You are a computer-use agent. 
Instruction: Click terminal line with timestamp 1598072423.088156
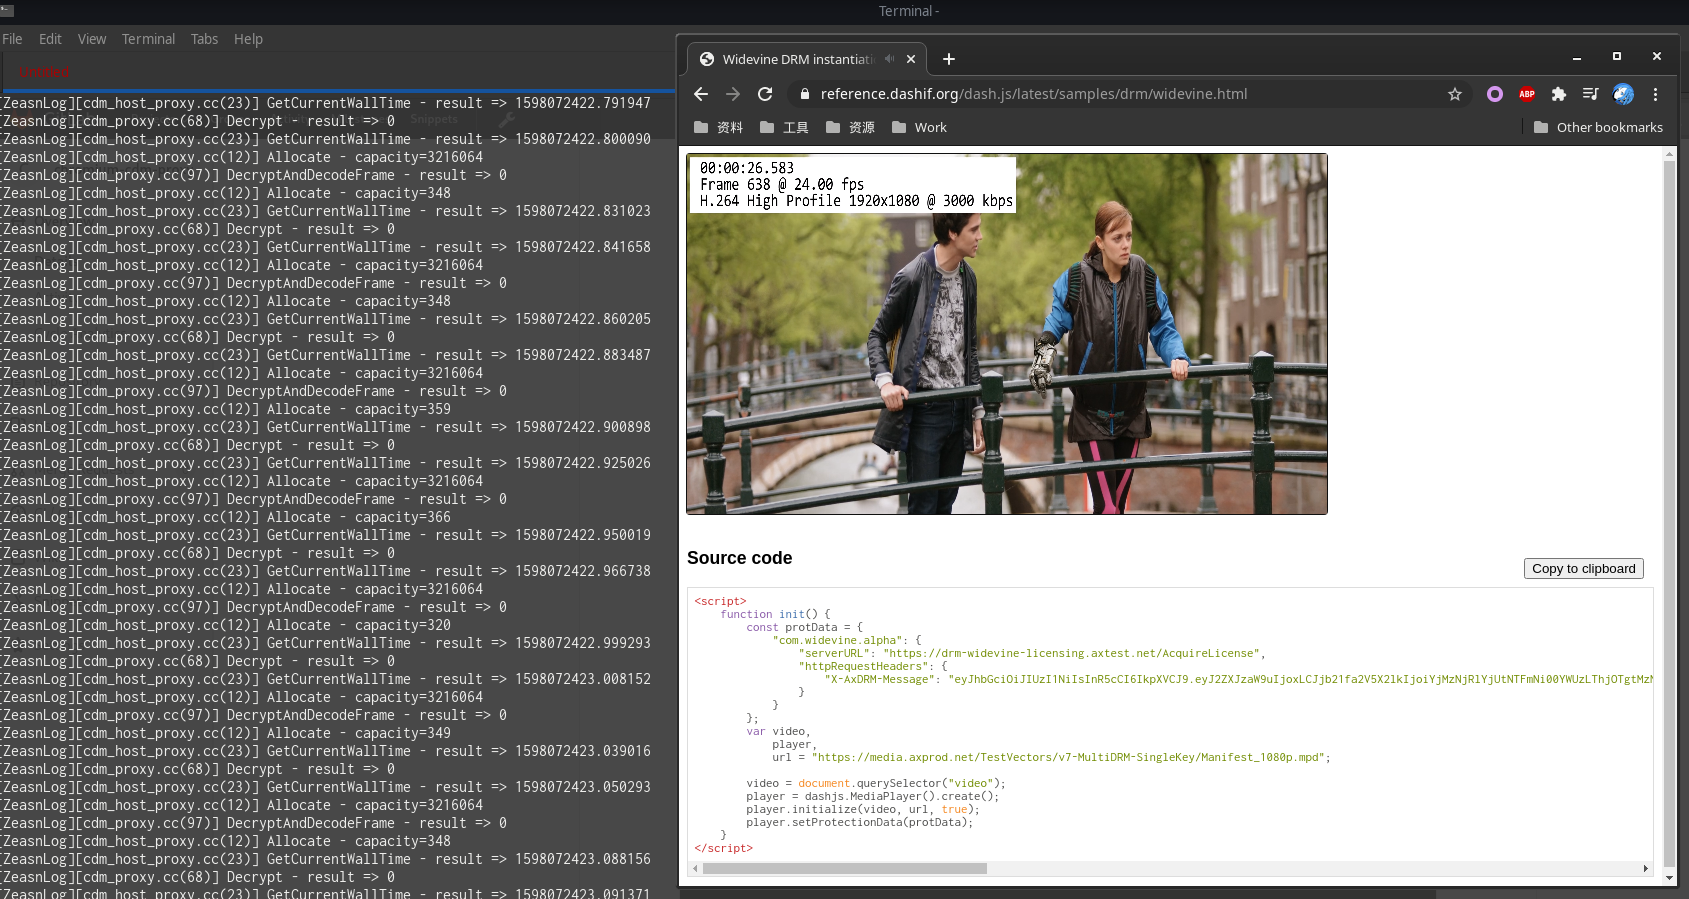tap(327, 859)
